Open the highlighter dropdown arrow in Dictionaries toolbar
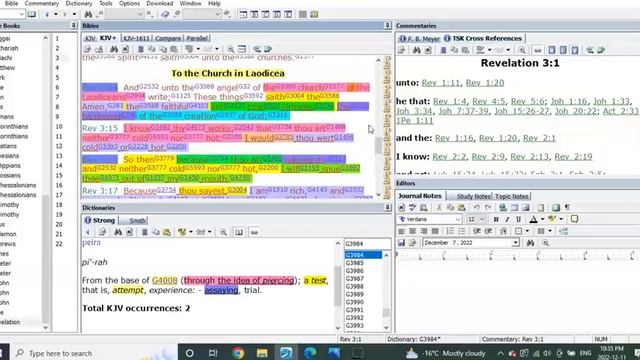The width and height of the screenshot is (640, 360). click(191, 232)
